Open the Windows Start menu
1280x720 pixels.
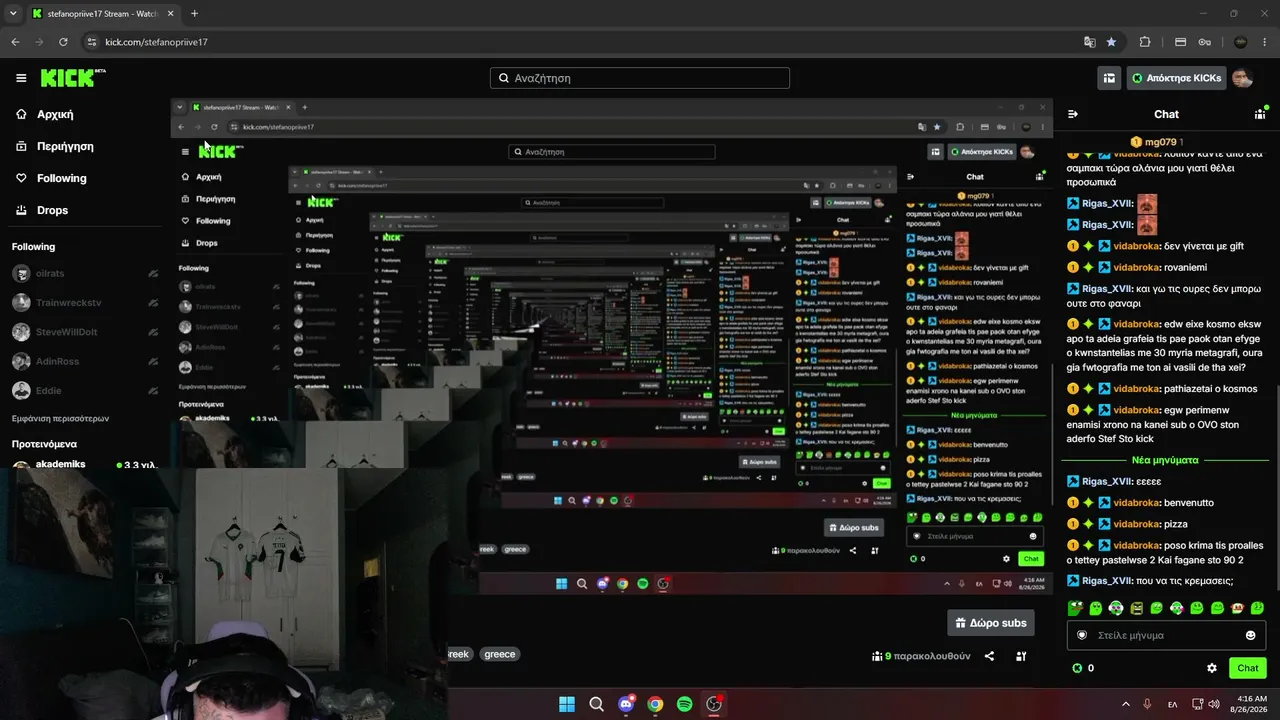coord(567,704)
